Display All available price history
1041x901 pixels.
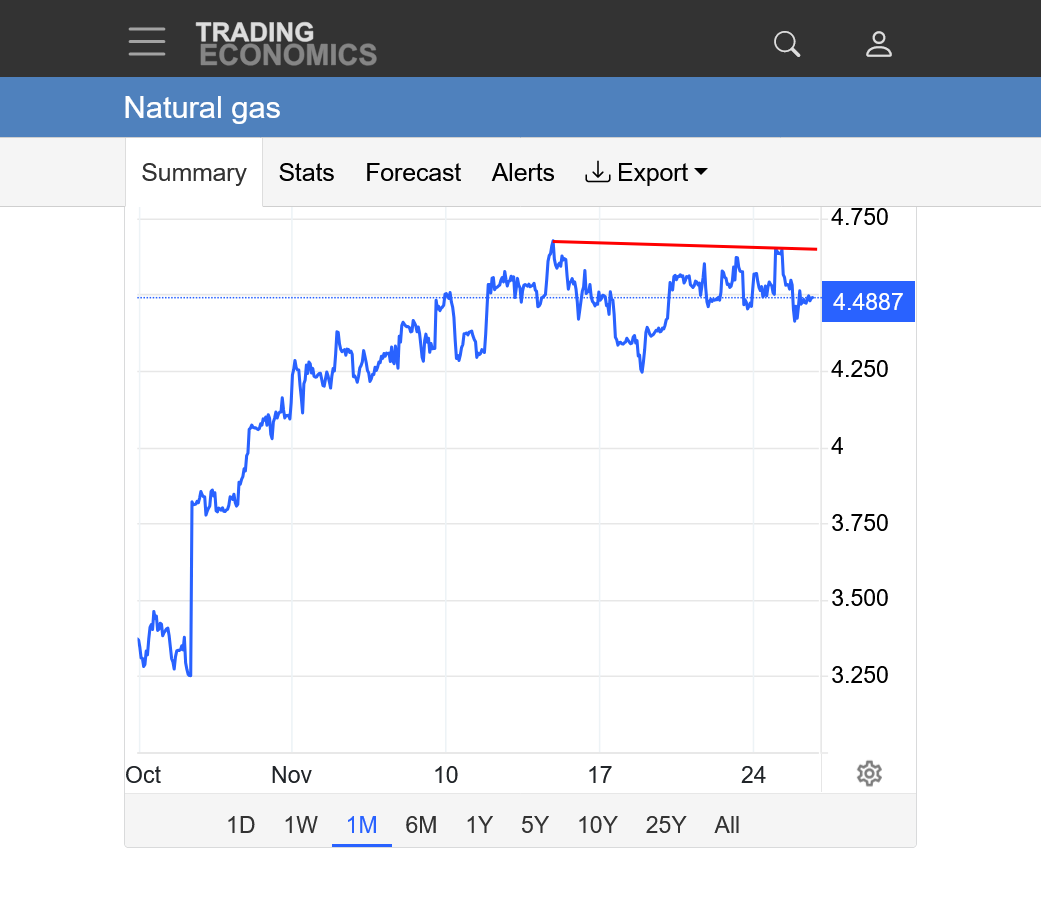click(x=727, y=825)
